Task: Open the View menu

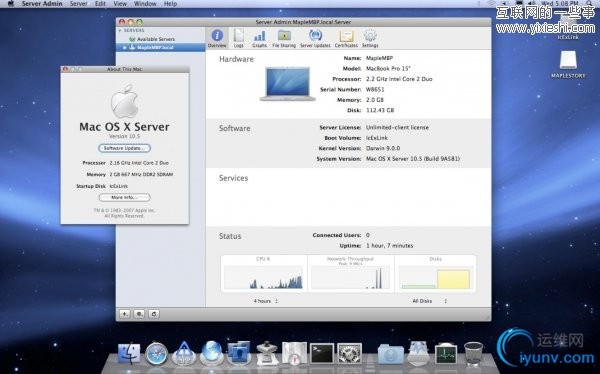Action: click(x=120, y=4)
